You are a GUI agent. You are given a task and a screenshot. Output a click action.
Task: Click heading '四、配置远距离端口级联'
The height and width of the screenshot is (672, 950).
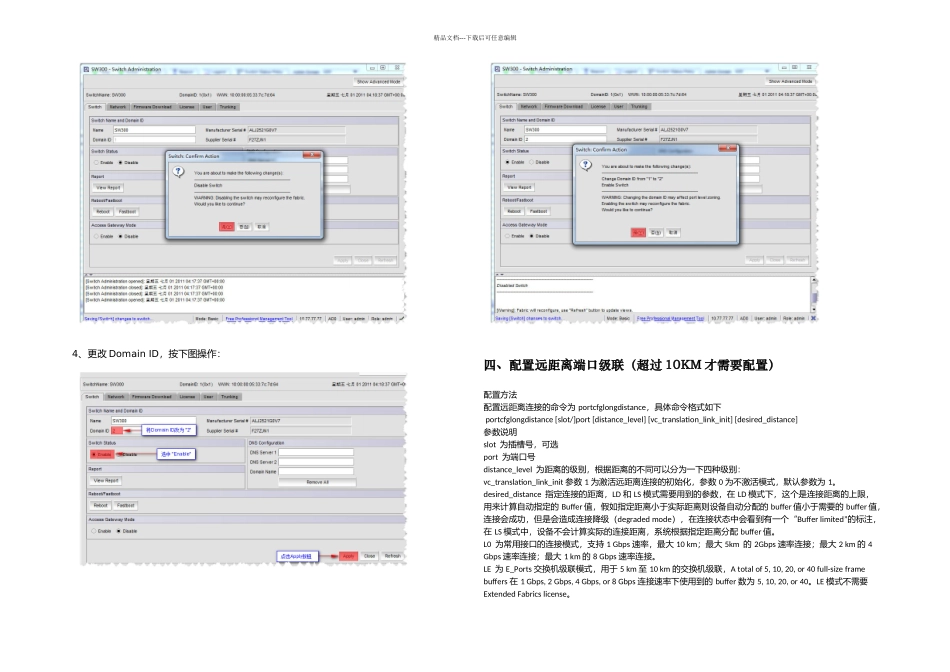(628, 365)
